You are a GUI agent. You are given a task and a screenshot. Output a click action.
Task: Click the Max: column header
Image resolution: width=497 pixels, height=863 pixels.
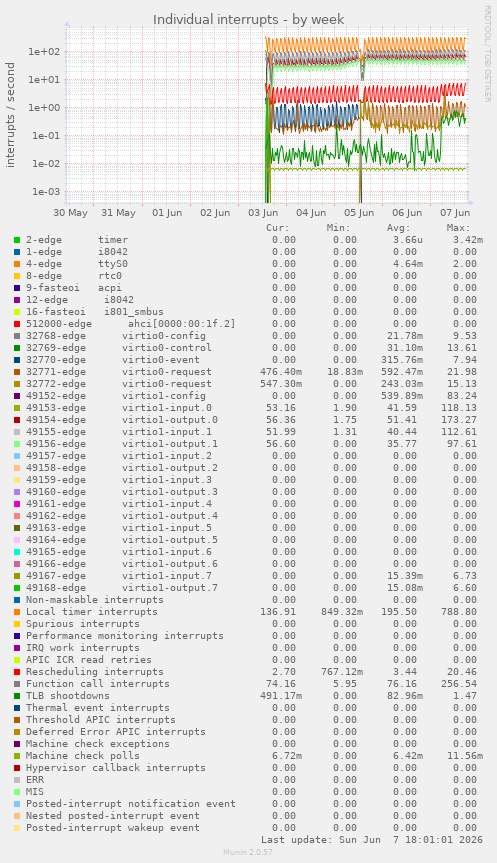click(458, 228)
